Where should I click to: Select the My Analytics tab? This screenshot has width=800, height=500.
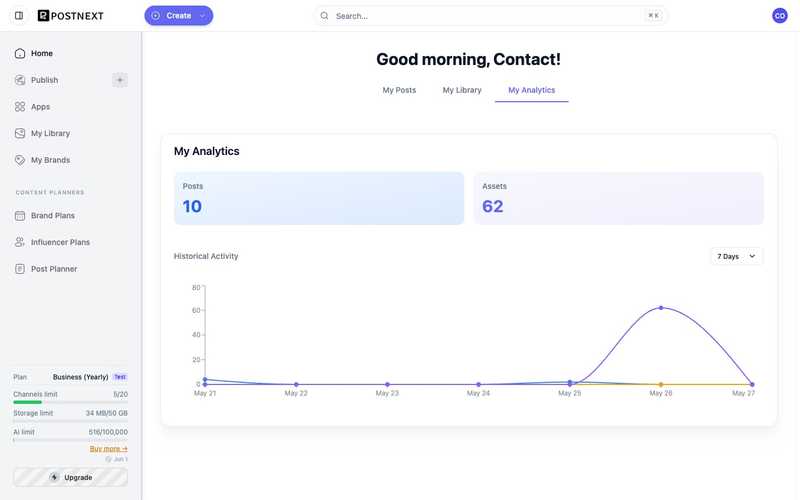point(531,90)
